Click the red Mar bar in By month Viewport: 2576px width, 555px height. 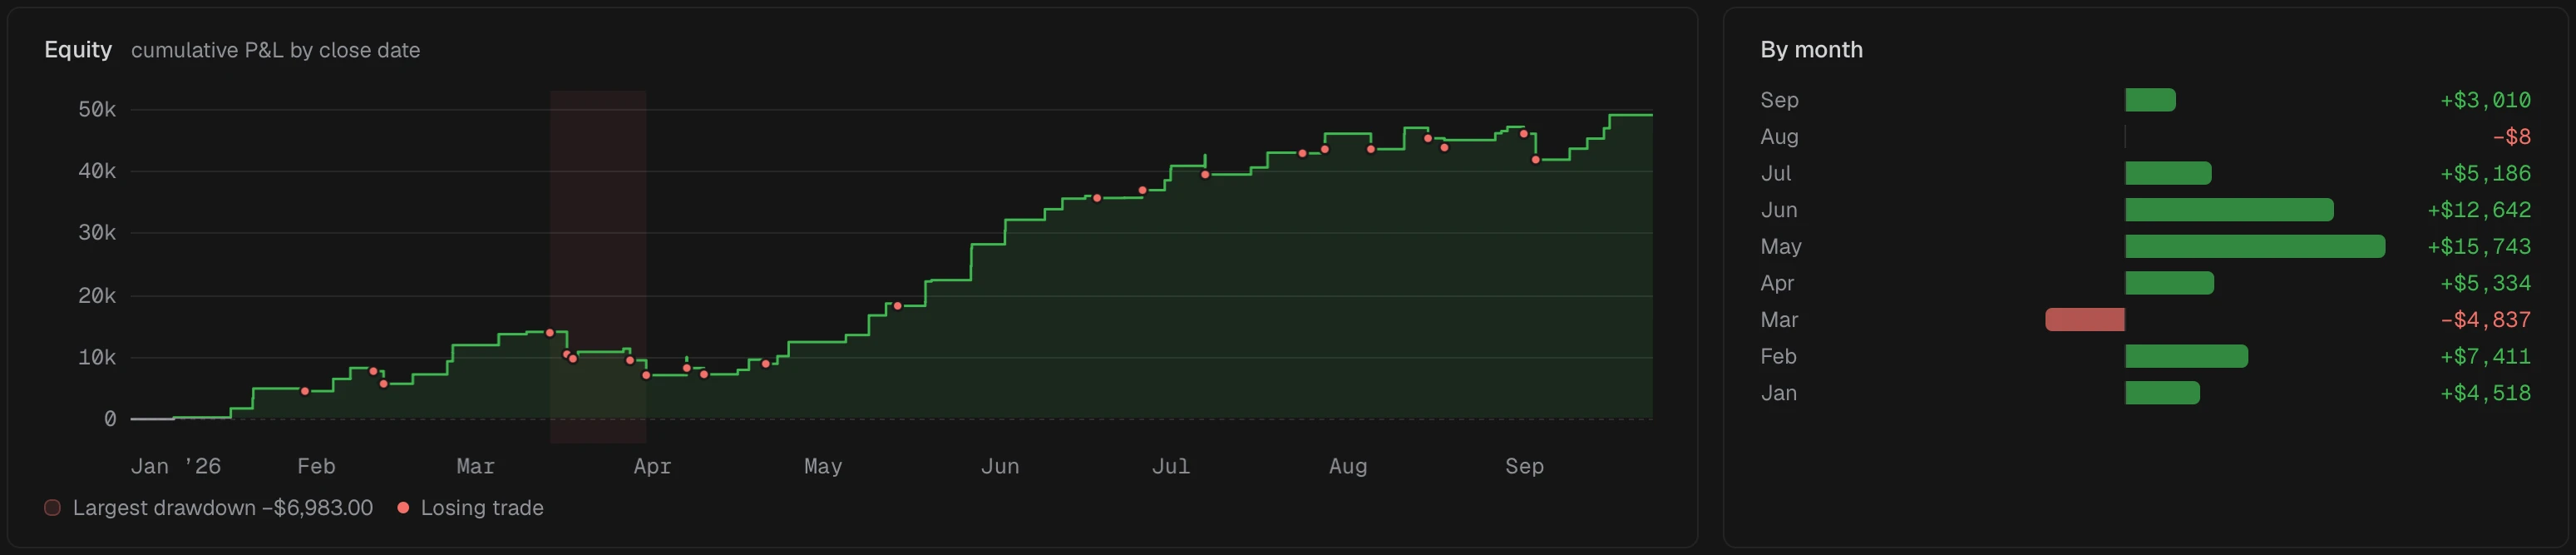[2085, 320]
